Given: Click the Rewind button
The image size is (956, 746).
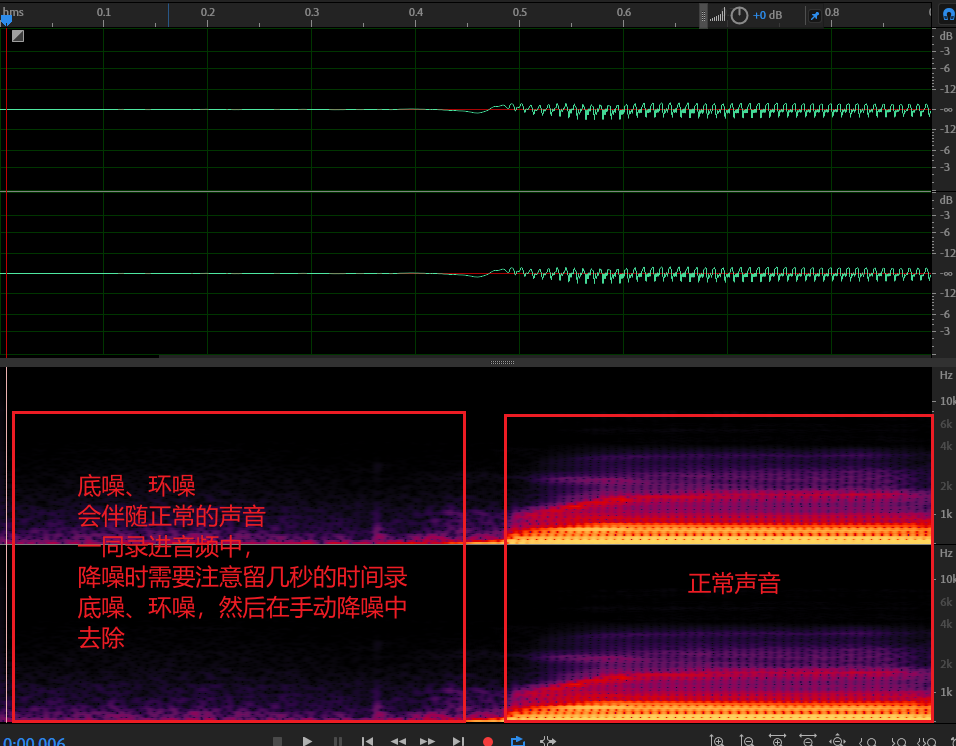Looking at the screenshot, I should [x=398, y=741].
